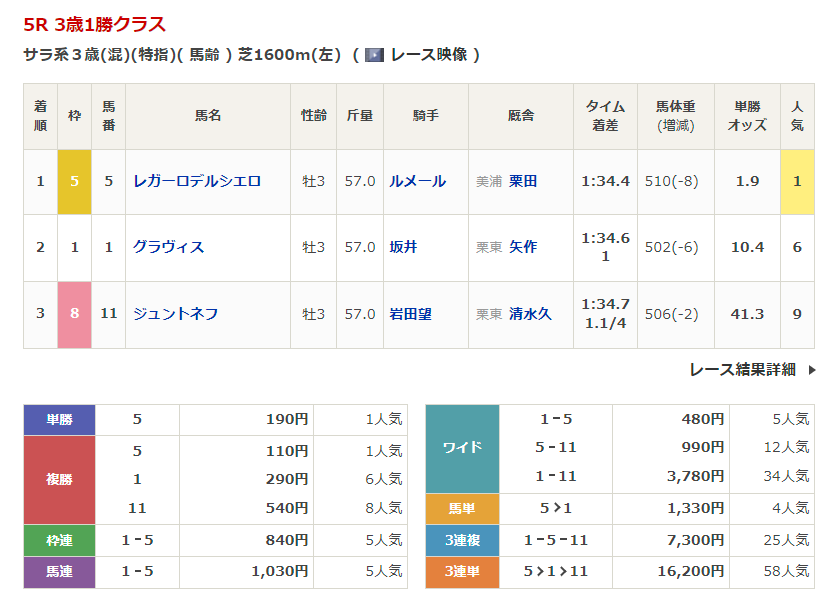Open horse ジュントネフ profile
Image resolution: width=836 pixels, height=600 pixels.
point(175,314)
